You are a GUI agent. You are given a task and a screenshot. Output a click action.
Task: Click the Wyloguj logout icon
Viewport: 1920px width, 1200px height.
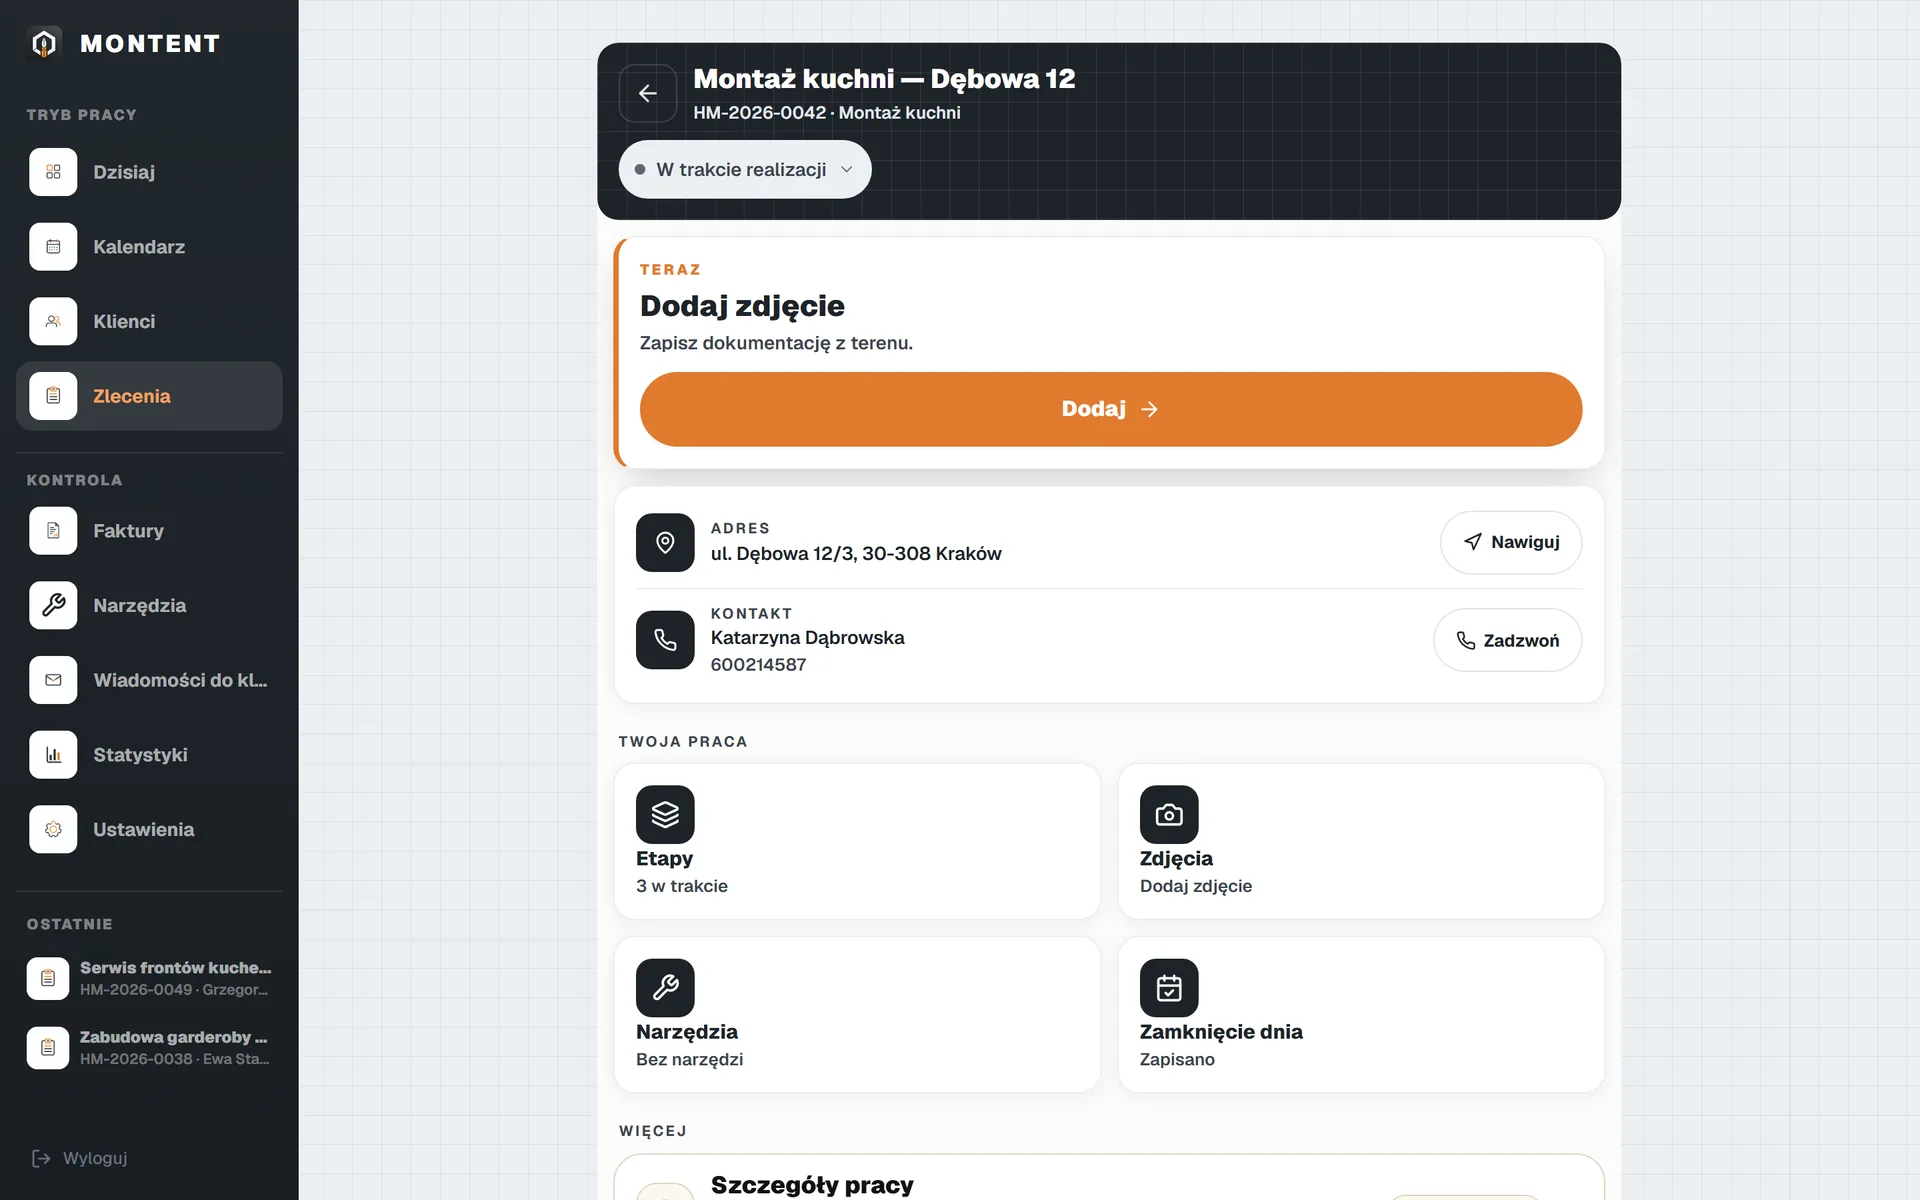[x=41, y=1158]
